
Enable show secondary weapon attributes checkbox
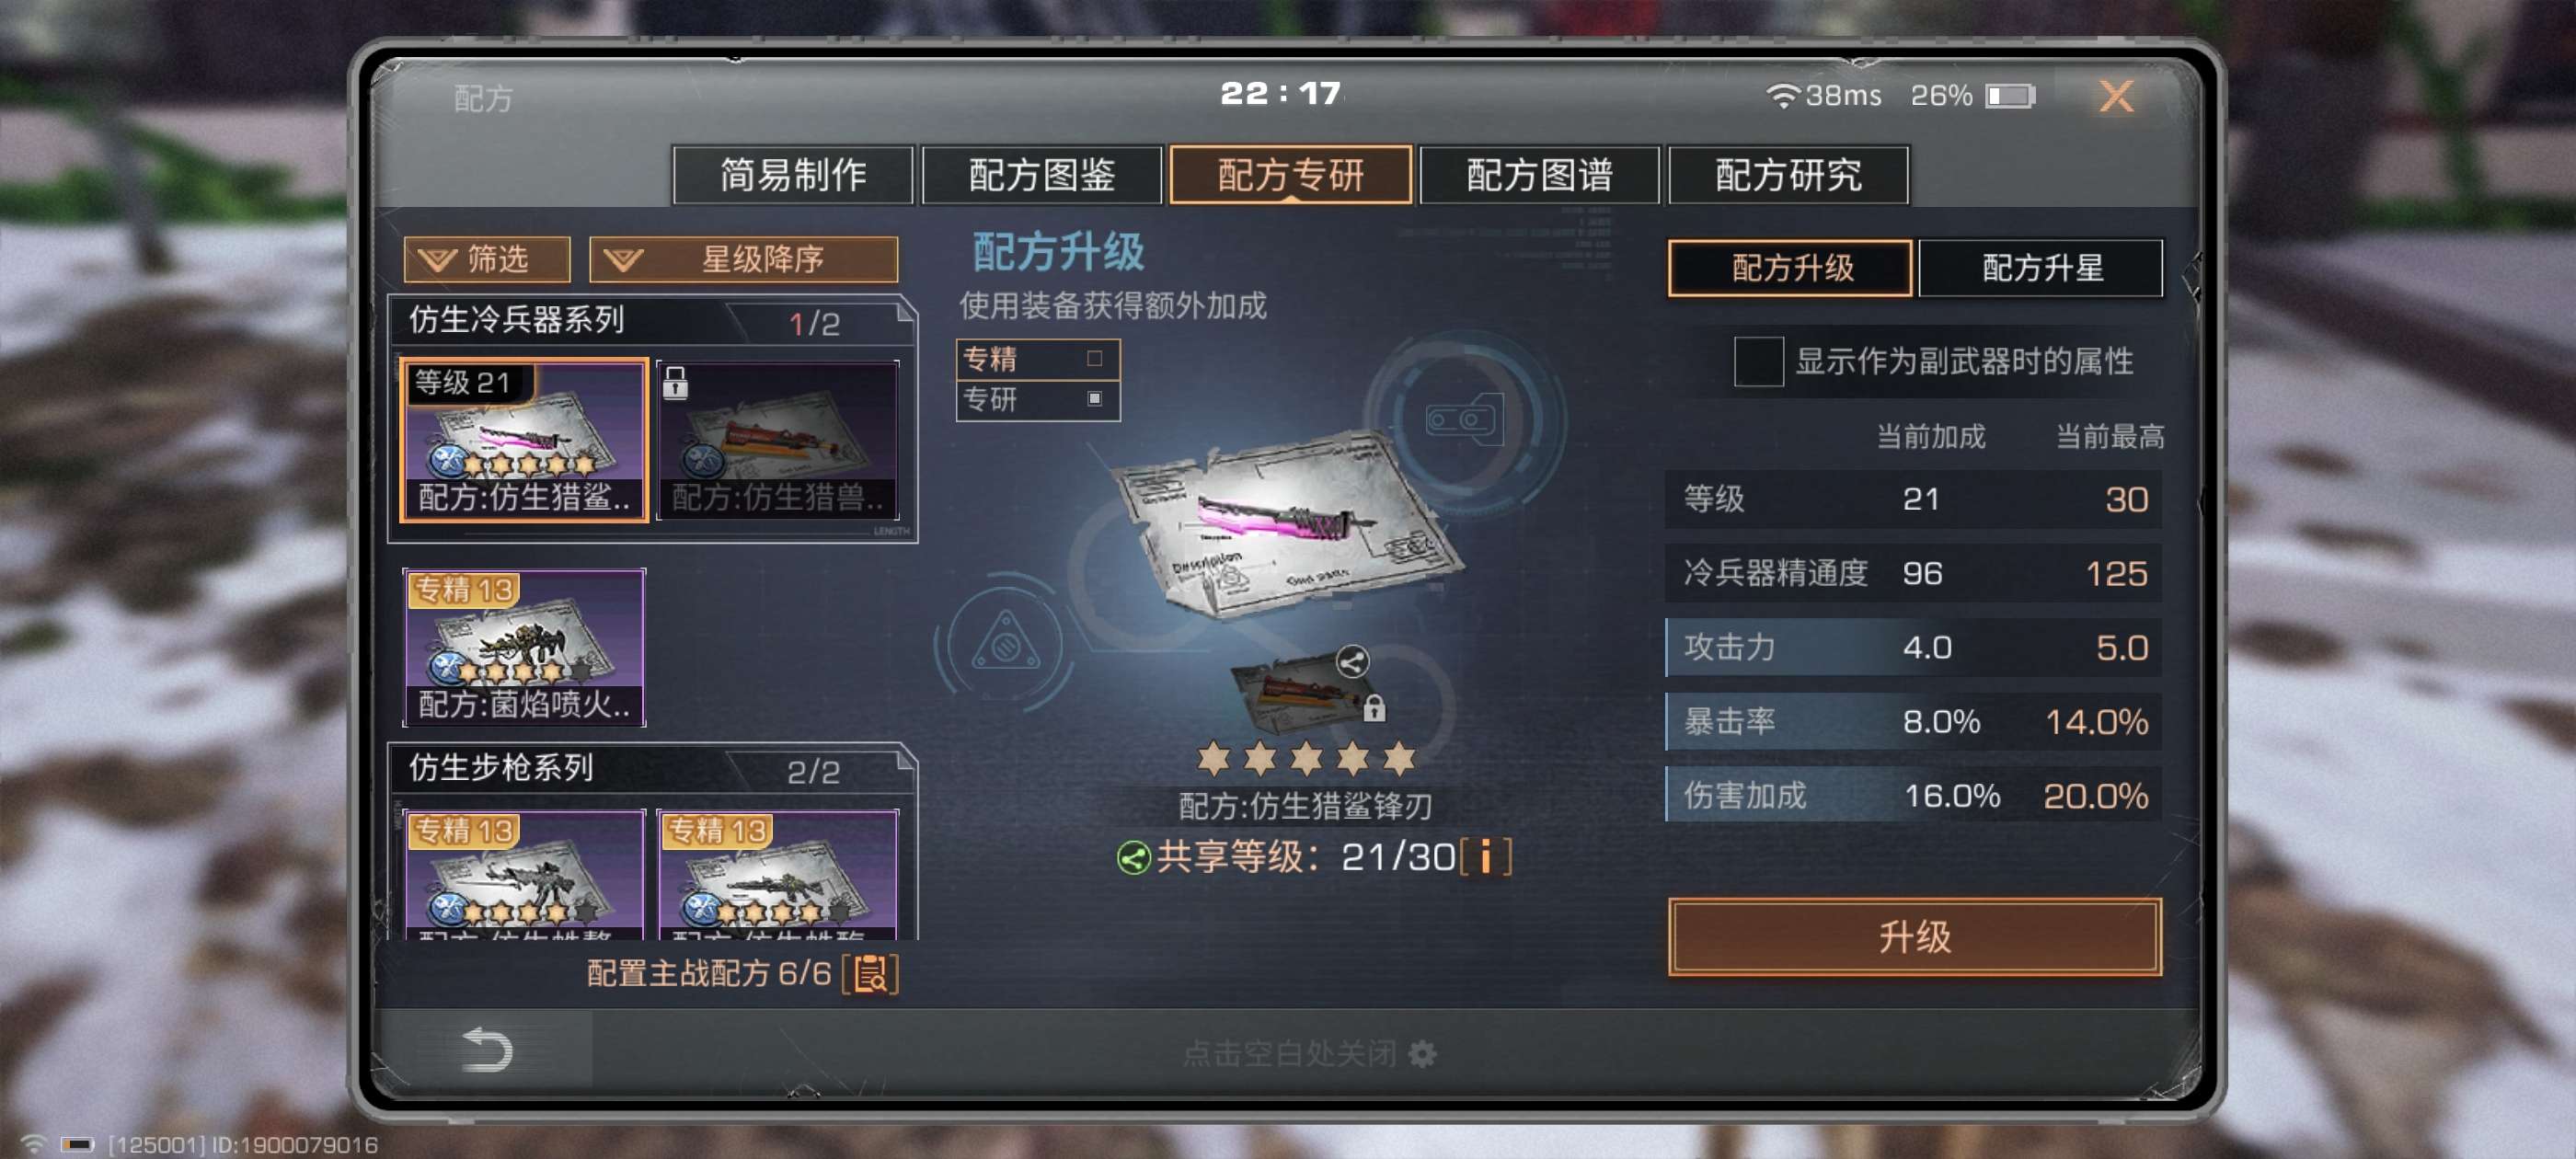click(x=1758, y=361)
